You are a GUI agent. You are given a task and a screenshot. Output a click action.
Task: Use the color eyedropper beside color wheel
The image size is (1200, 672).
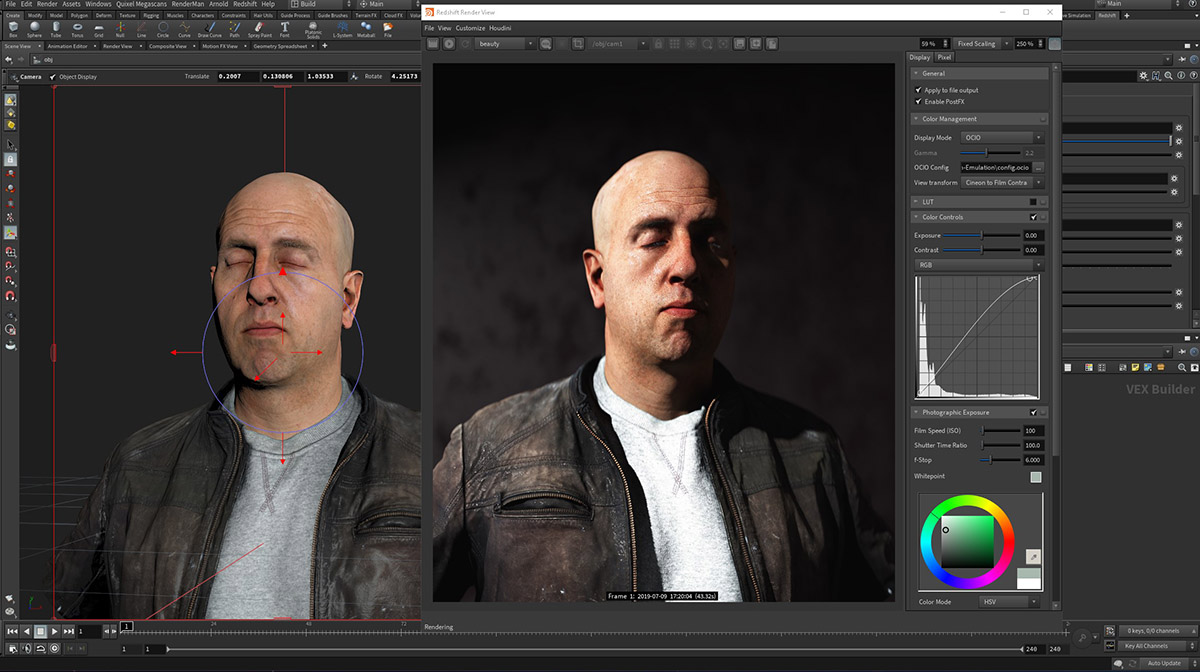[x=1033, y=556]
